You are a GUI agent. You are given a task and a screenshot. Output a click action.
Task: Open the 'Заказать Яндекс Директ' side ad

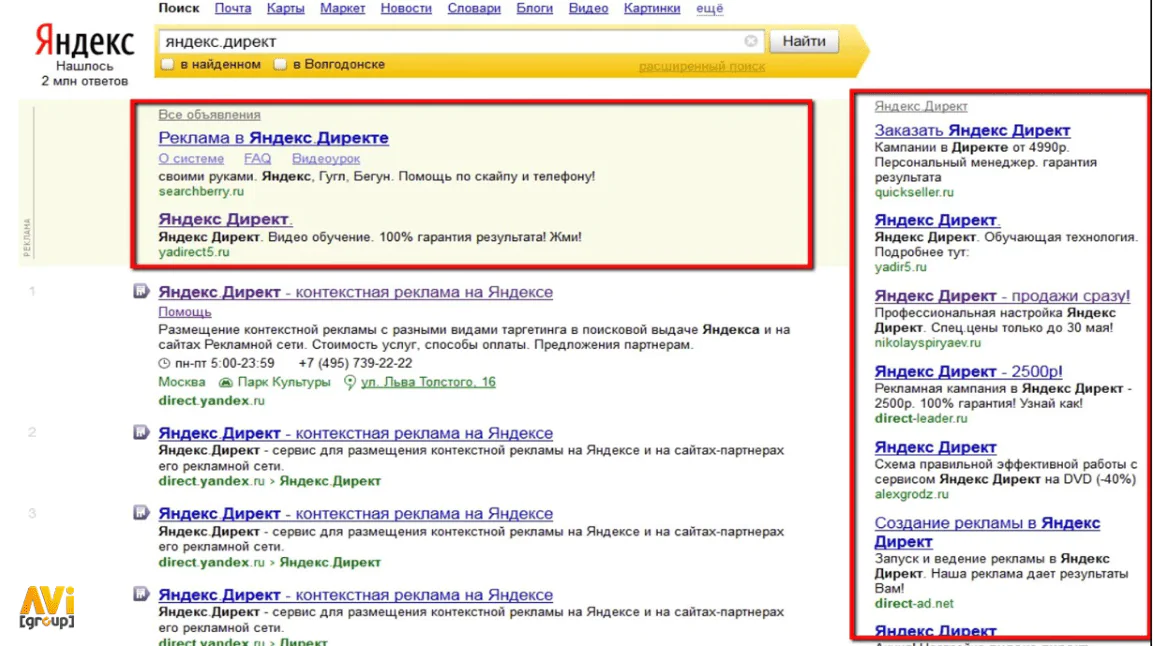point(973,130)
